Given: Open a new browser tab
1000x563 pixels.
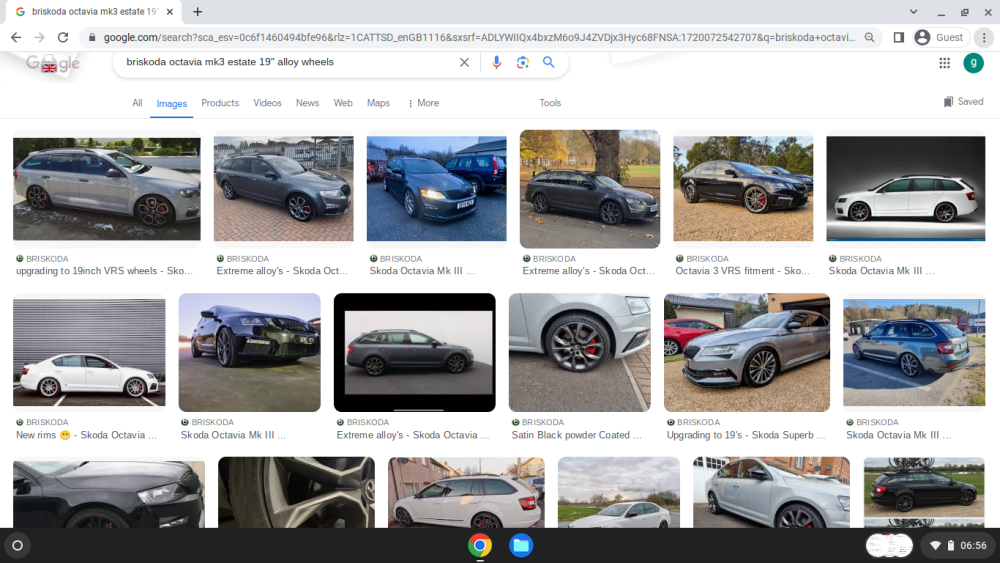Looking at the screenshot, I should click(x=198, y=11).
